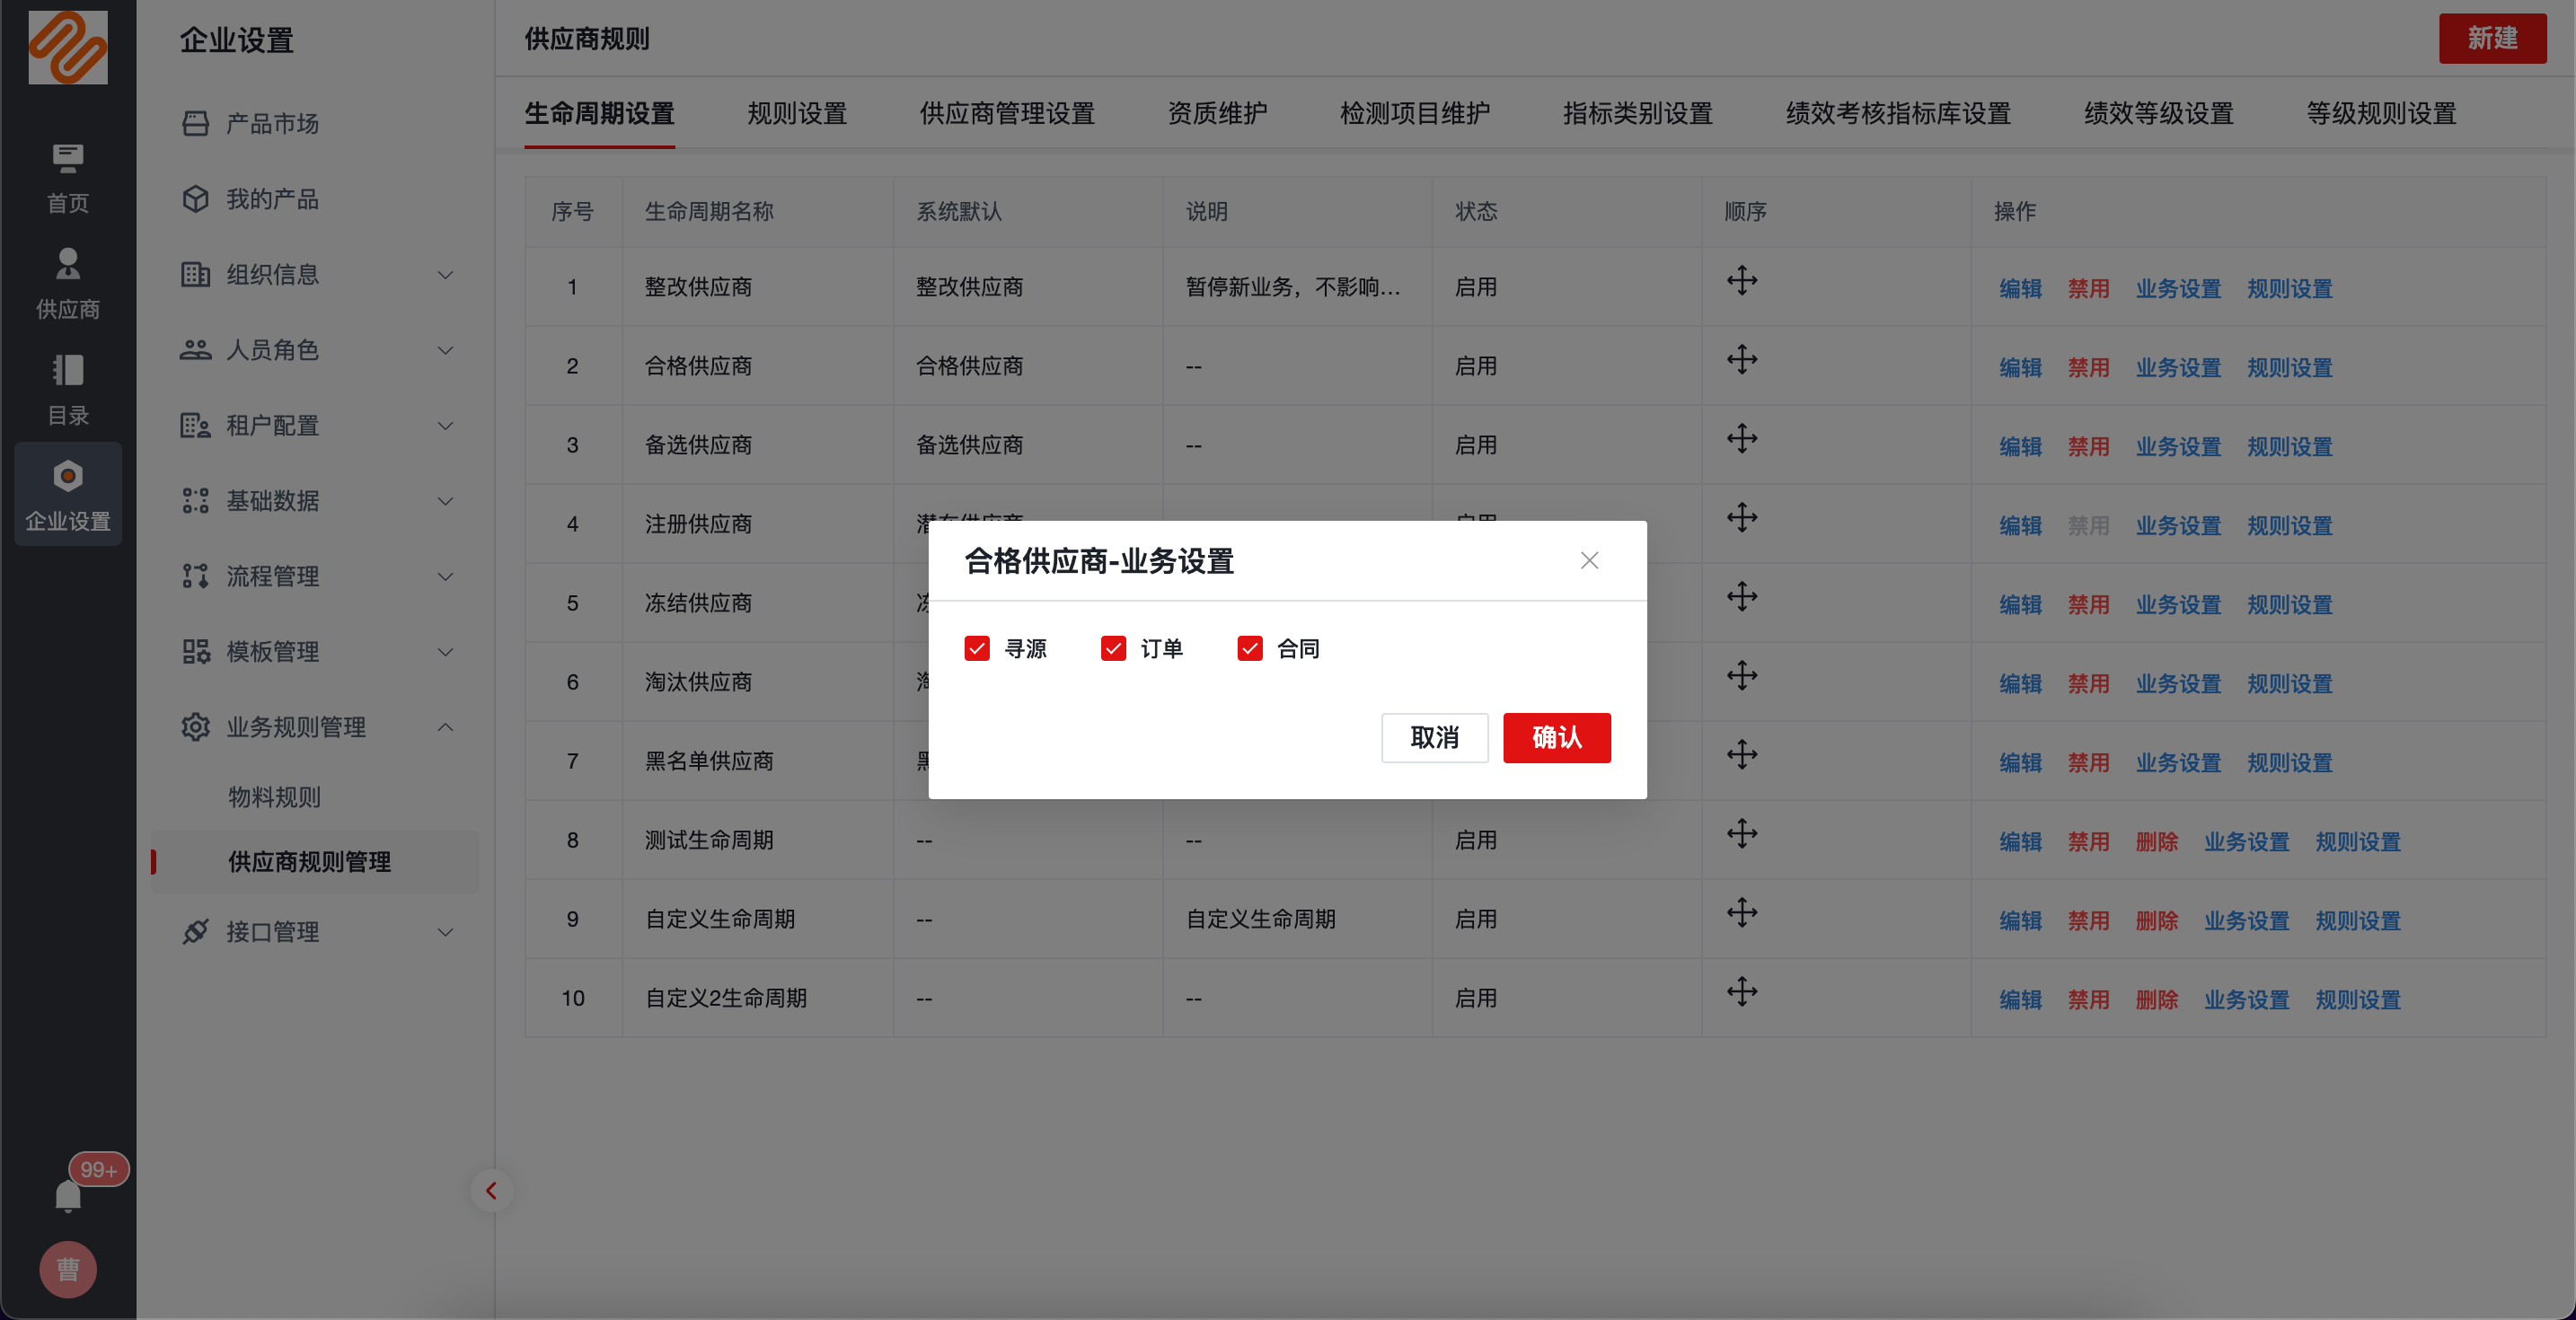
Task: Click the 确认 button in dialog
Action: (x=1556, y=738)
